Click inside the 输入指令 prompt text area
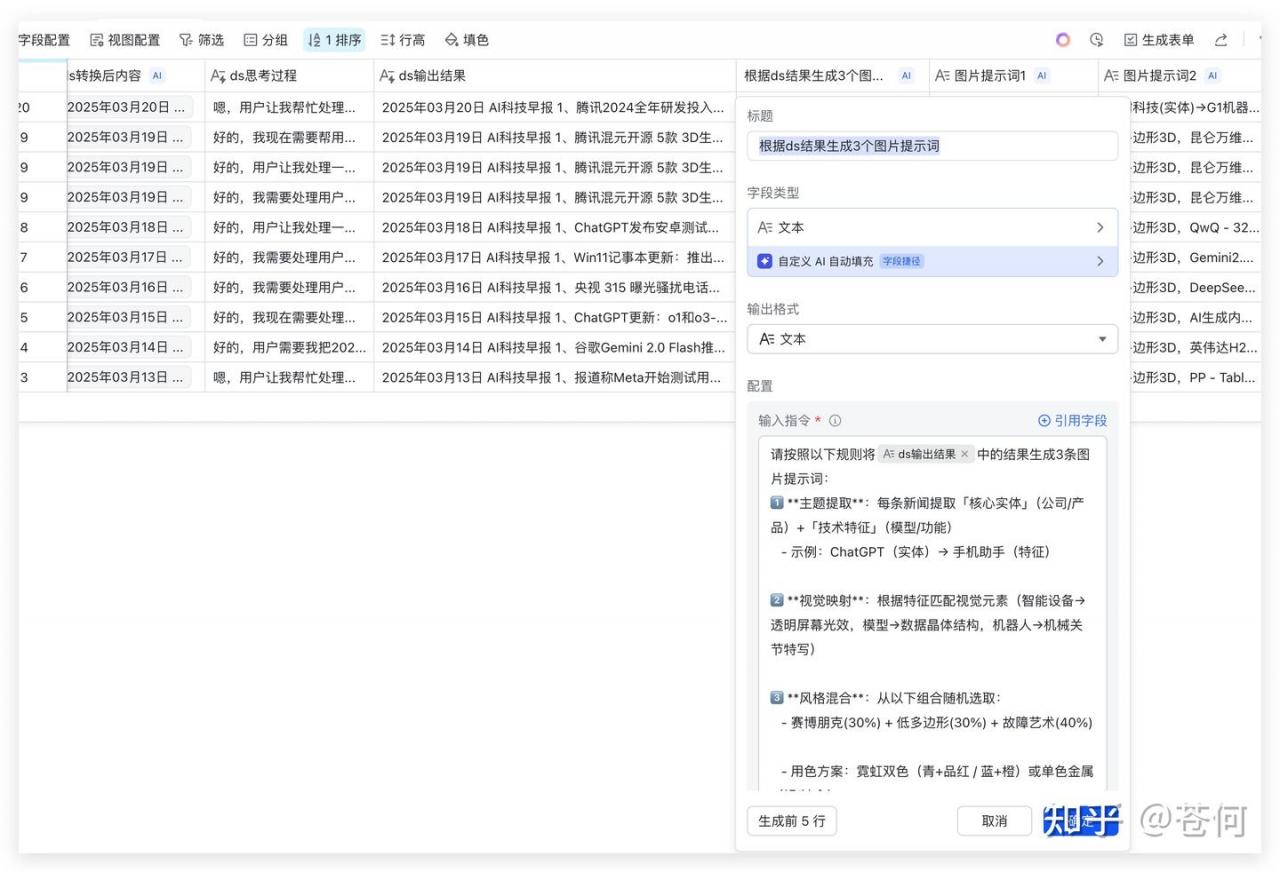 point(932,615)
